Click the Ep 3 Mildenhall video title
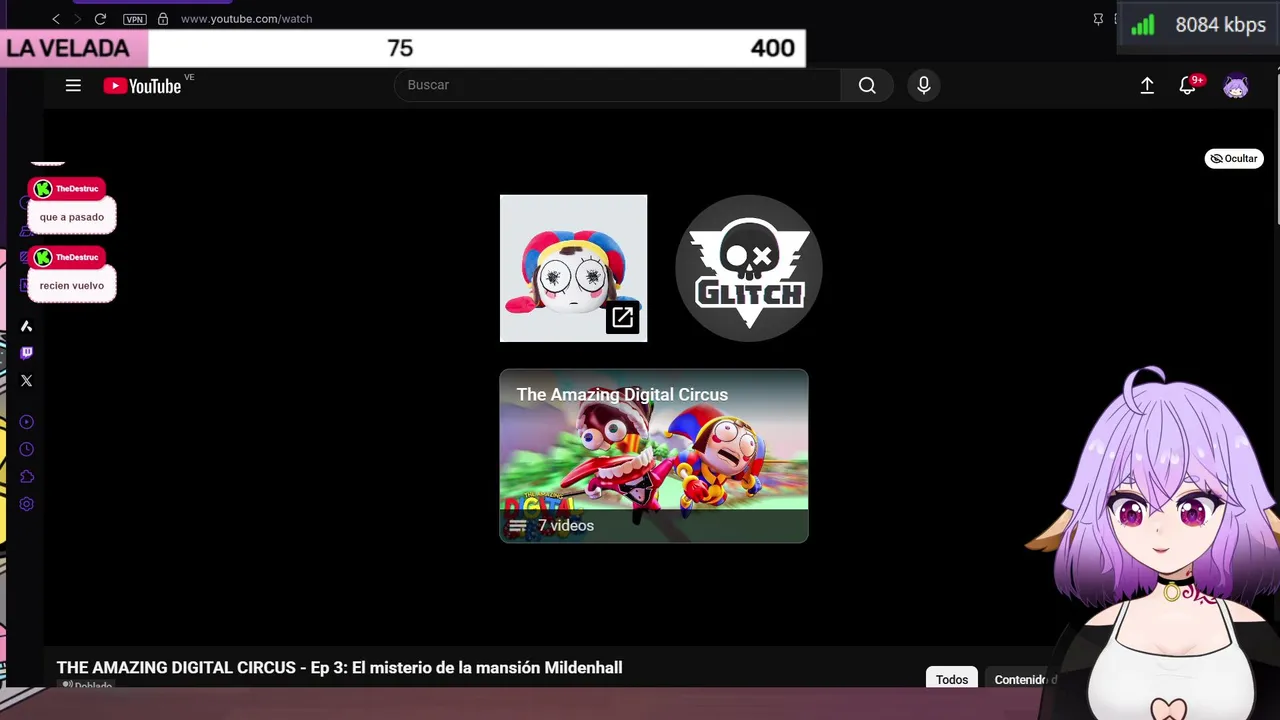The height and width of the screenshot is (720, 1280). pos(339,667)
